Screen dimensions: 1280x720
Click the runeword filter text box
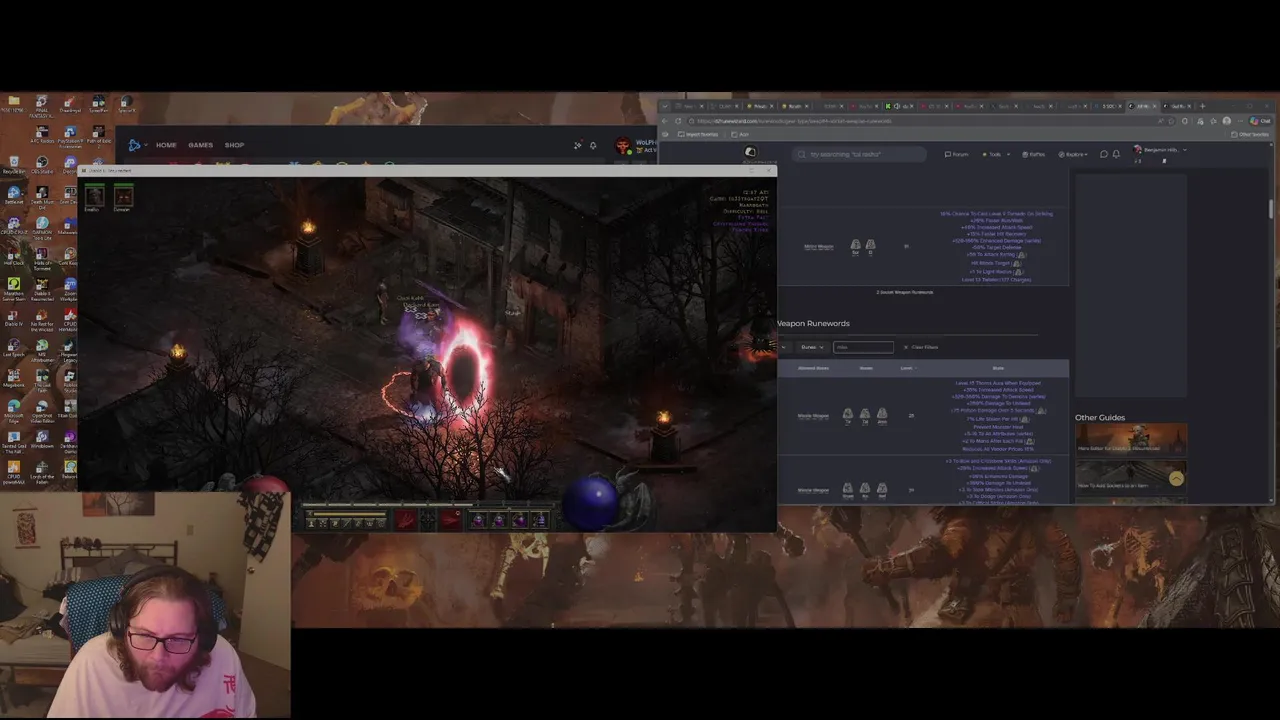[x=863, y=347]
